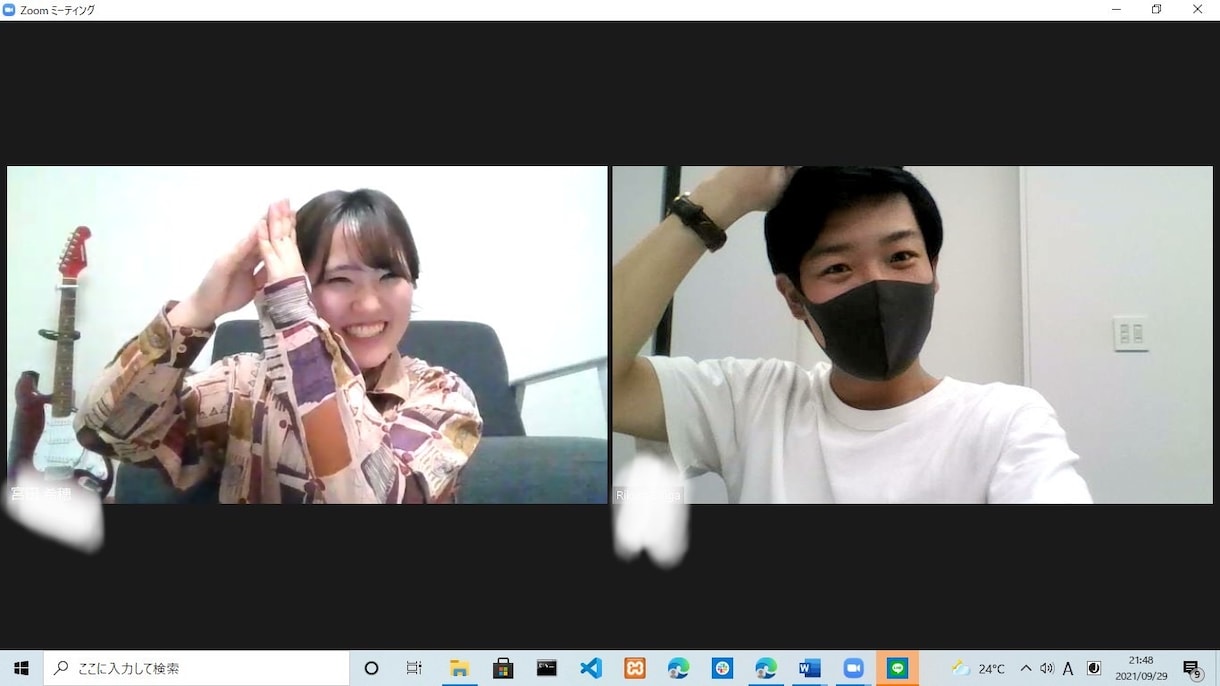
Task: Click the taskbar search box
Action: (x=196, y=668)
